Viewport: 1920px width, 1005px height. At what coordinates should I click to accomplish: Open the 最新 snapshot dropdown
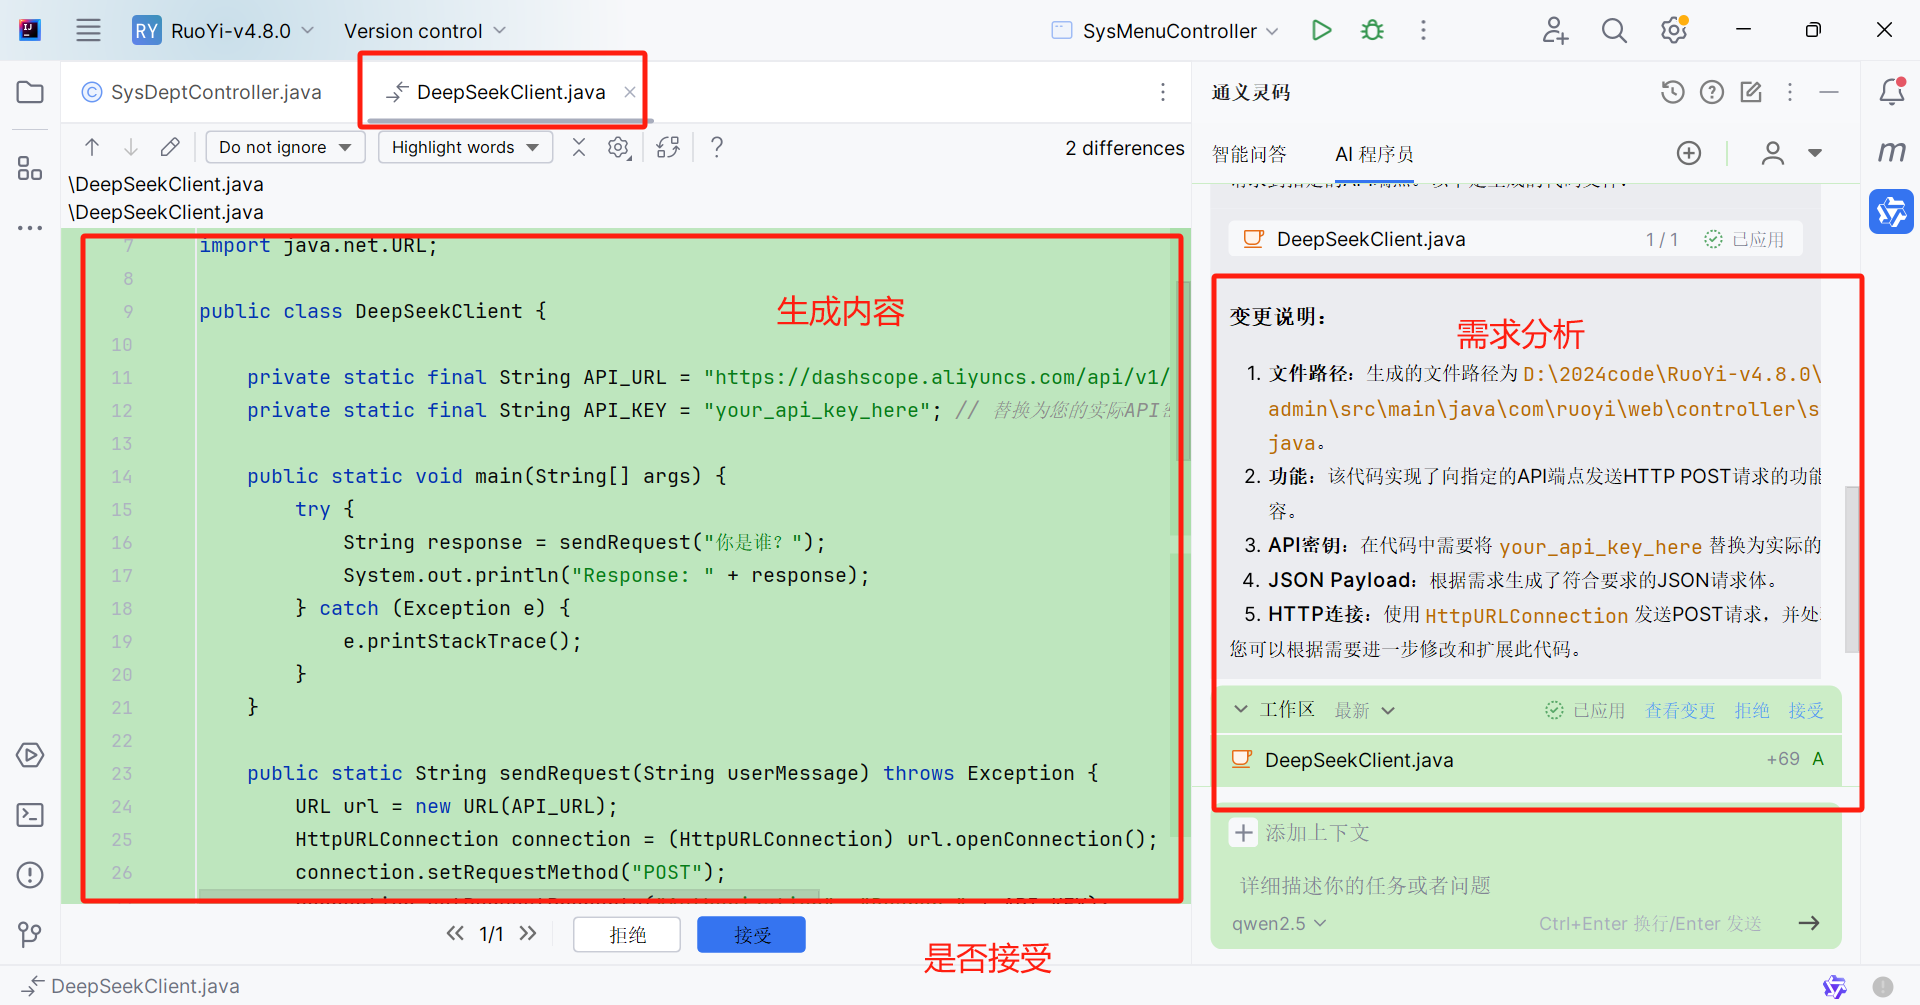1364,710
